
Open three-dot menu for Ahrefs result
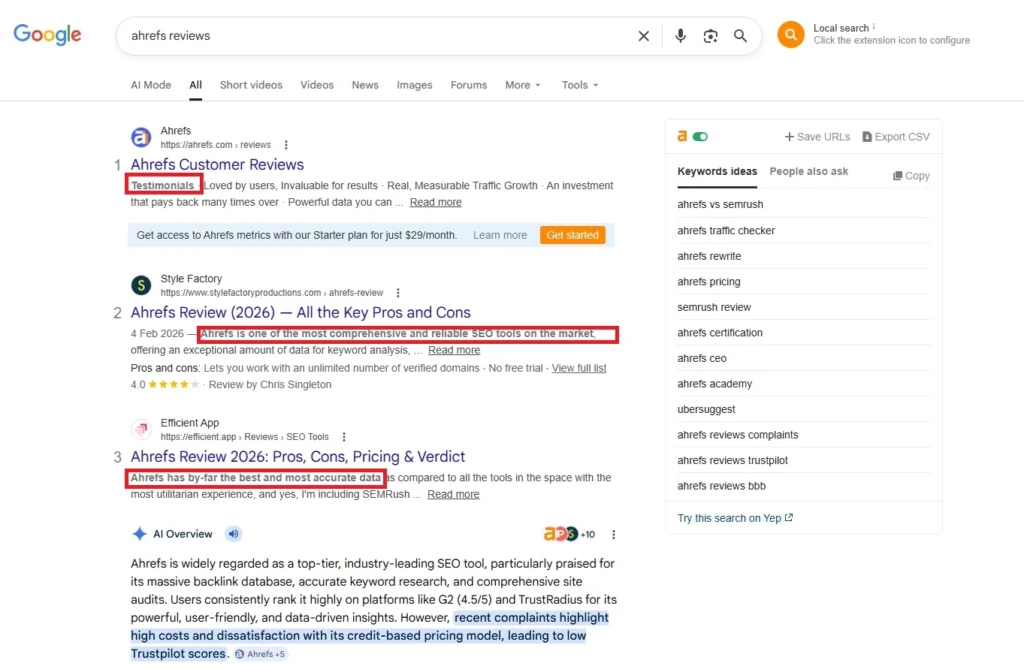point(286,145)
